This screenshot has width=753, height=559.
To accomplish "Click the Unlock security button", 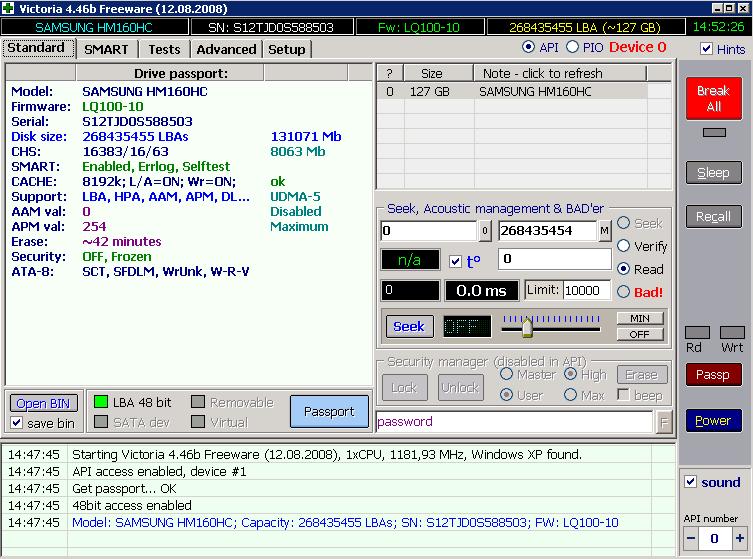I will tap(461, 387).
